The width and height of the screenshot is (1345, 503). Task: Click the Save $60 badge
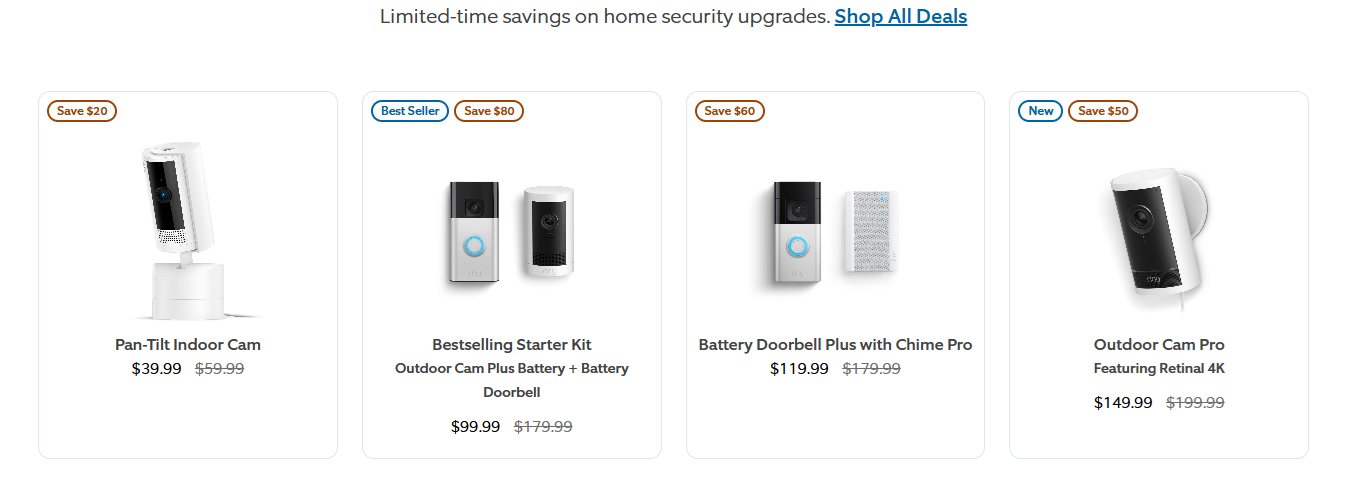click(730, 111)
